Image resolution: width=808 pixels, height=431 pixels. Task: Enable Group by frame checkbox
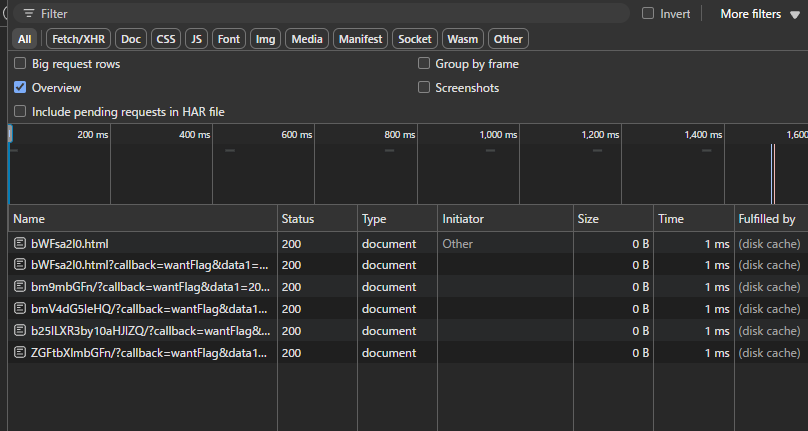click(x=424, y=63)
